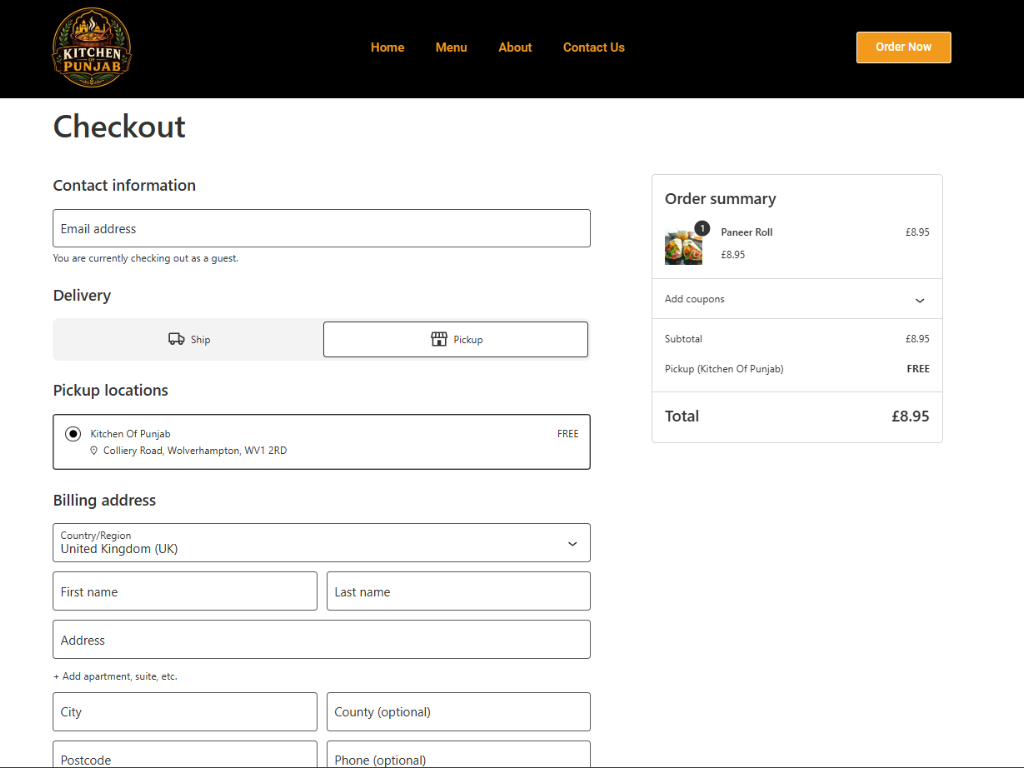Click the storefront Pickup icon

(x=439, y=339)
